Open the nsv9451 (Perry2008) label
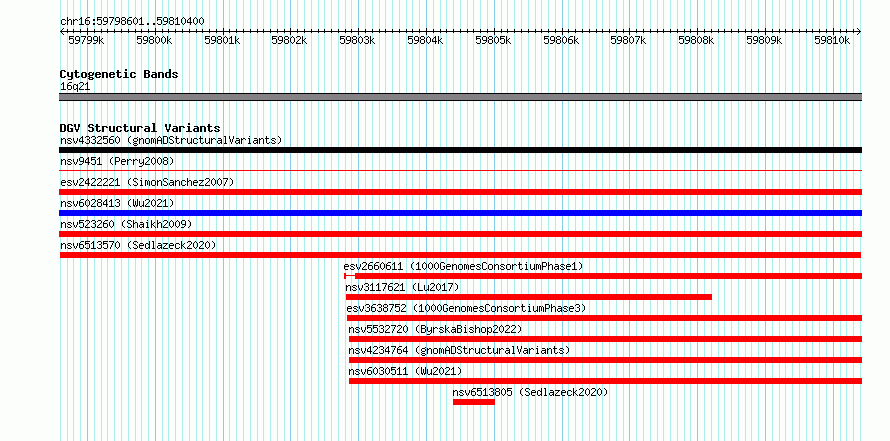The height and width of the screenshot is (441, 890). (x=117, y=161)
